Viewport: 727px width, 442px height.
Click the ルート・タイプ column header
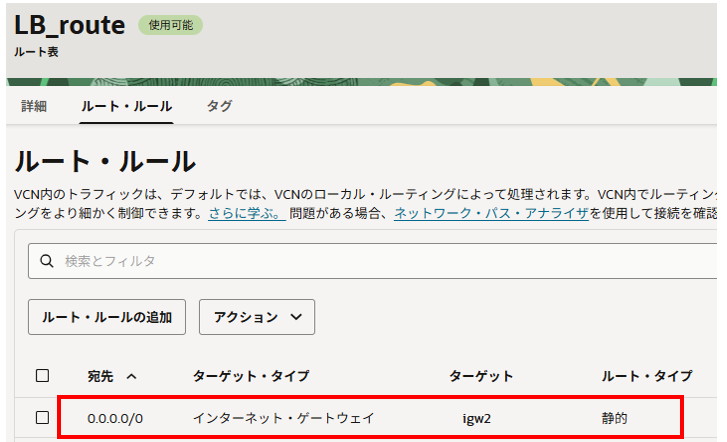pyautogui.click(x=646, y=376)
